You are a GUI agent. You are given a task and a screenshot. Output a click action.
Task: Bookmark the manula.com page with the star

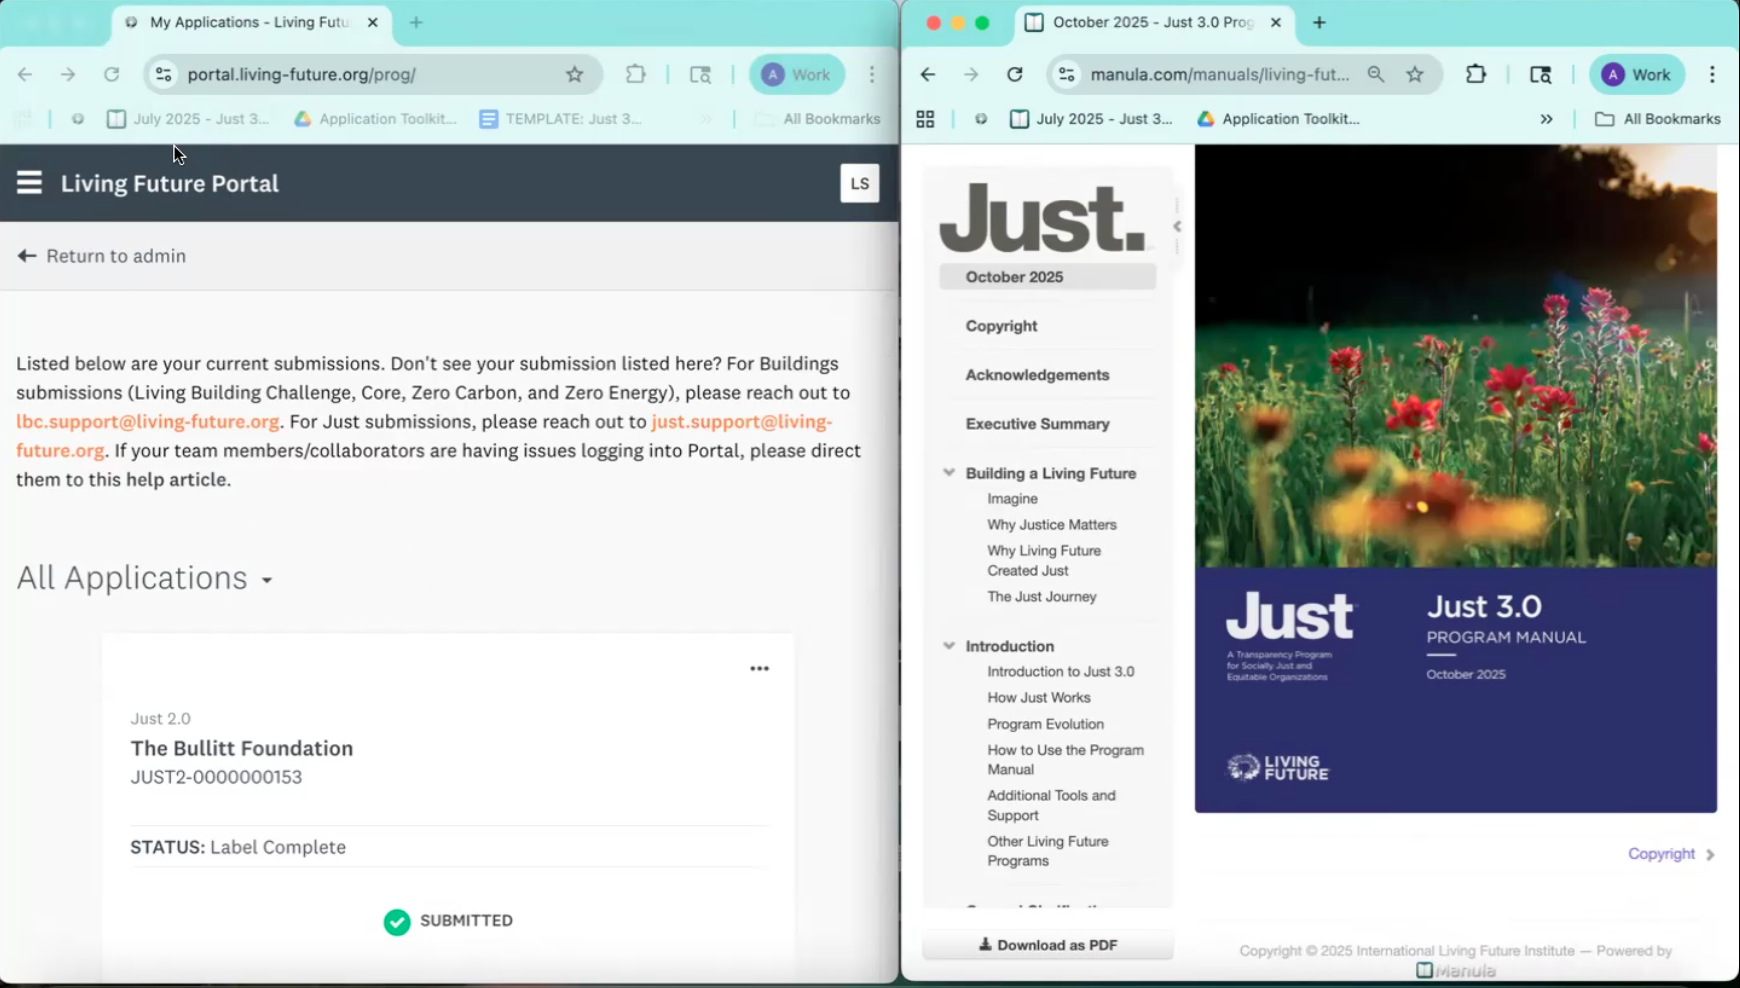pos(1415,74)
